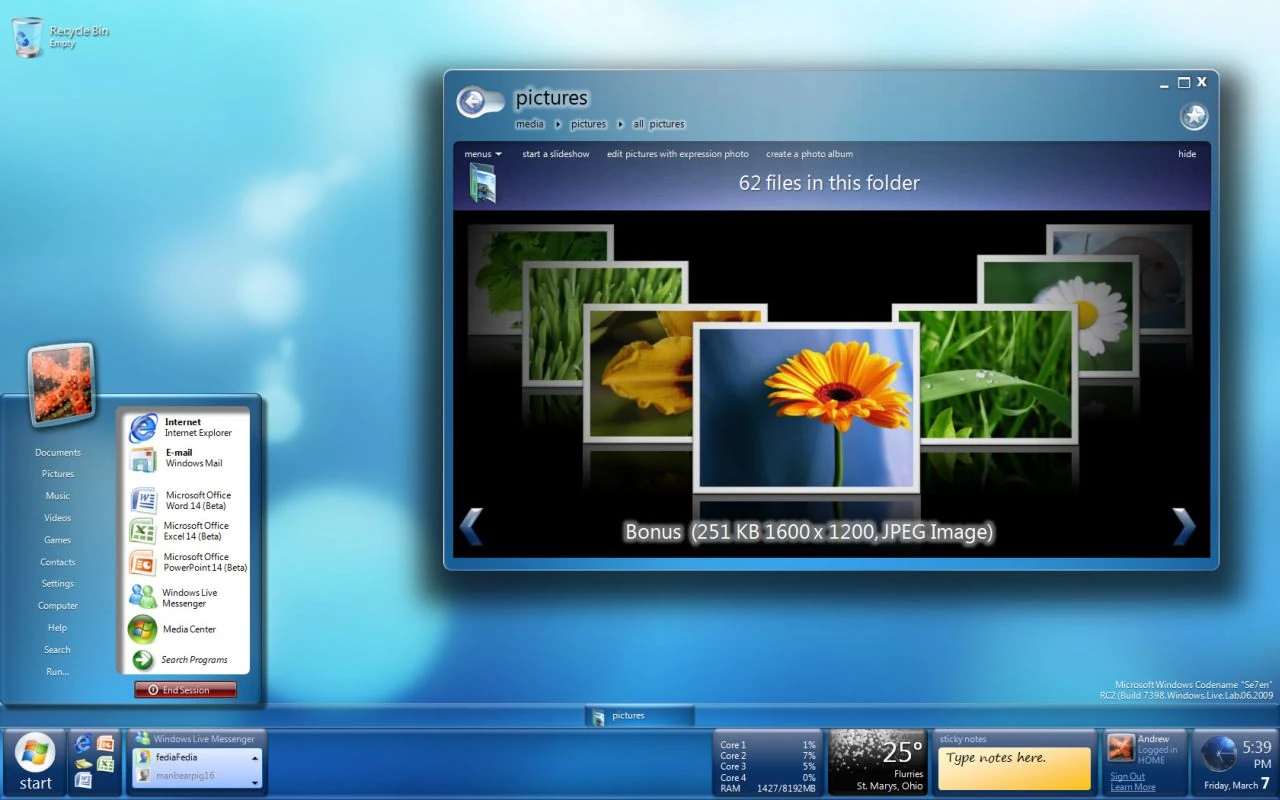Image resolution: width=1280 pixels, height=800 pixels.
Task: Click the Sign Out link
Action: (1127, 776)
